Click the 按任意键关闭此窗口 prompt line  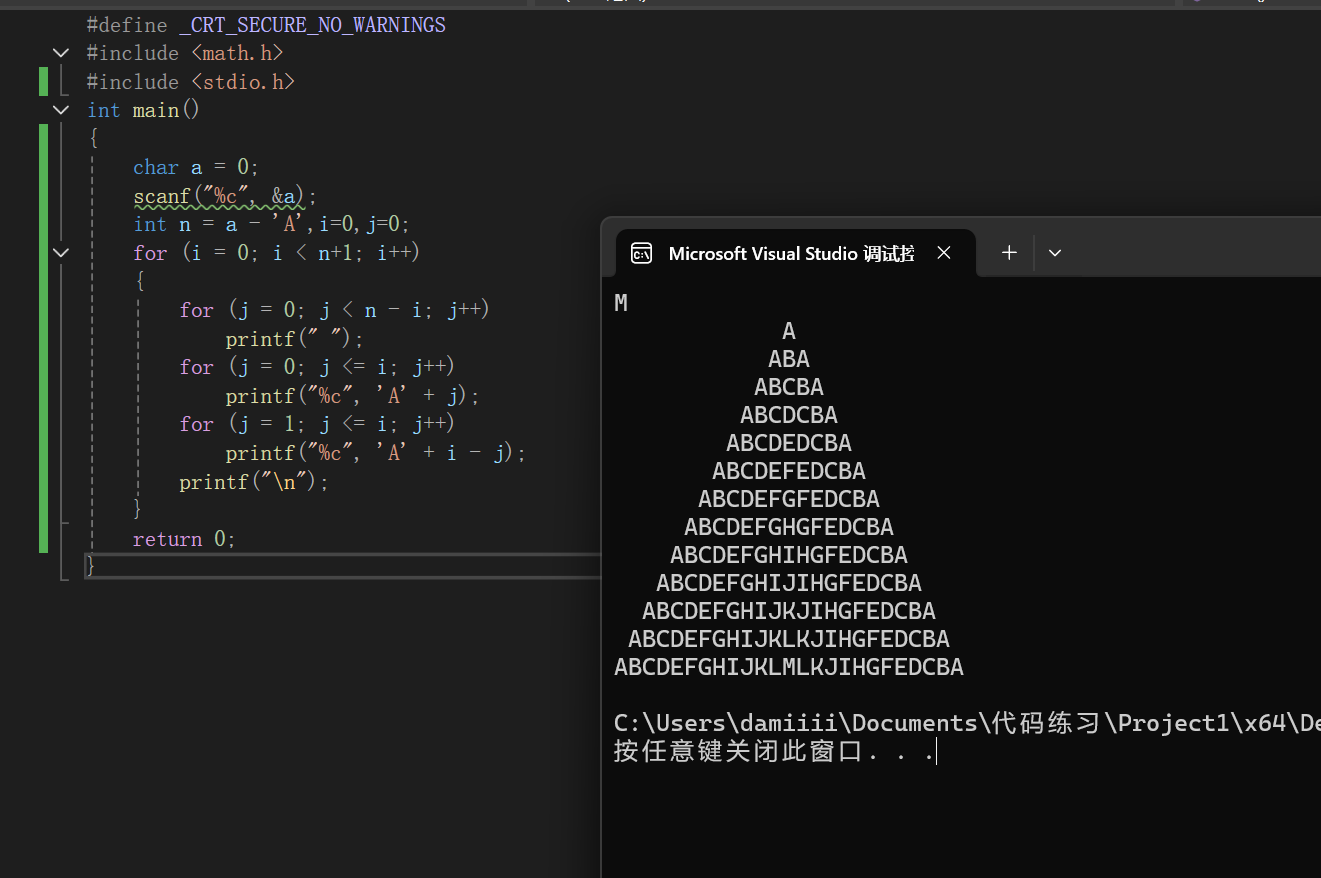pyautogui.click(x=775, y=751)
